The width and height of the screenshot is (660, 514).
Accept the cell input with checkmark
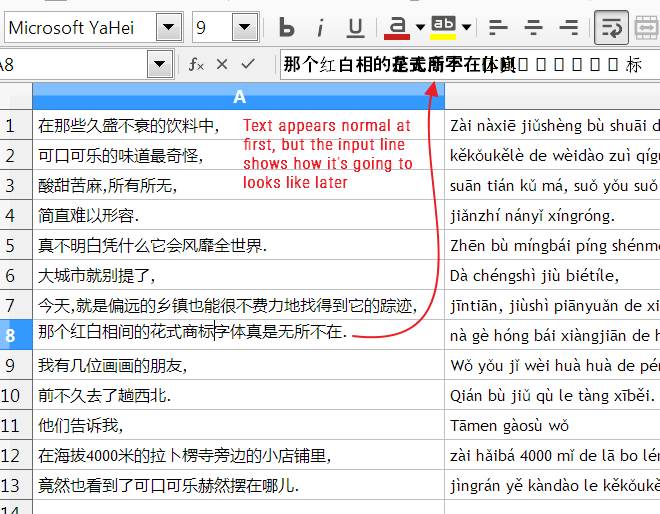(x=248, y=64)
